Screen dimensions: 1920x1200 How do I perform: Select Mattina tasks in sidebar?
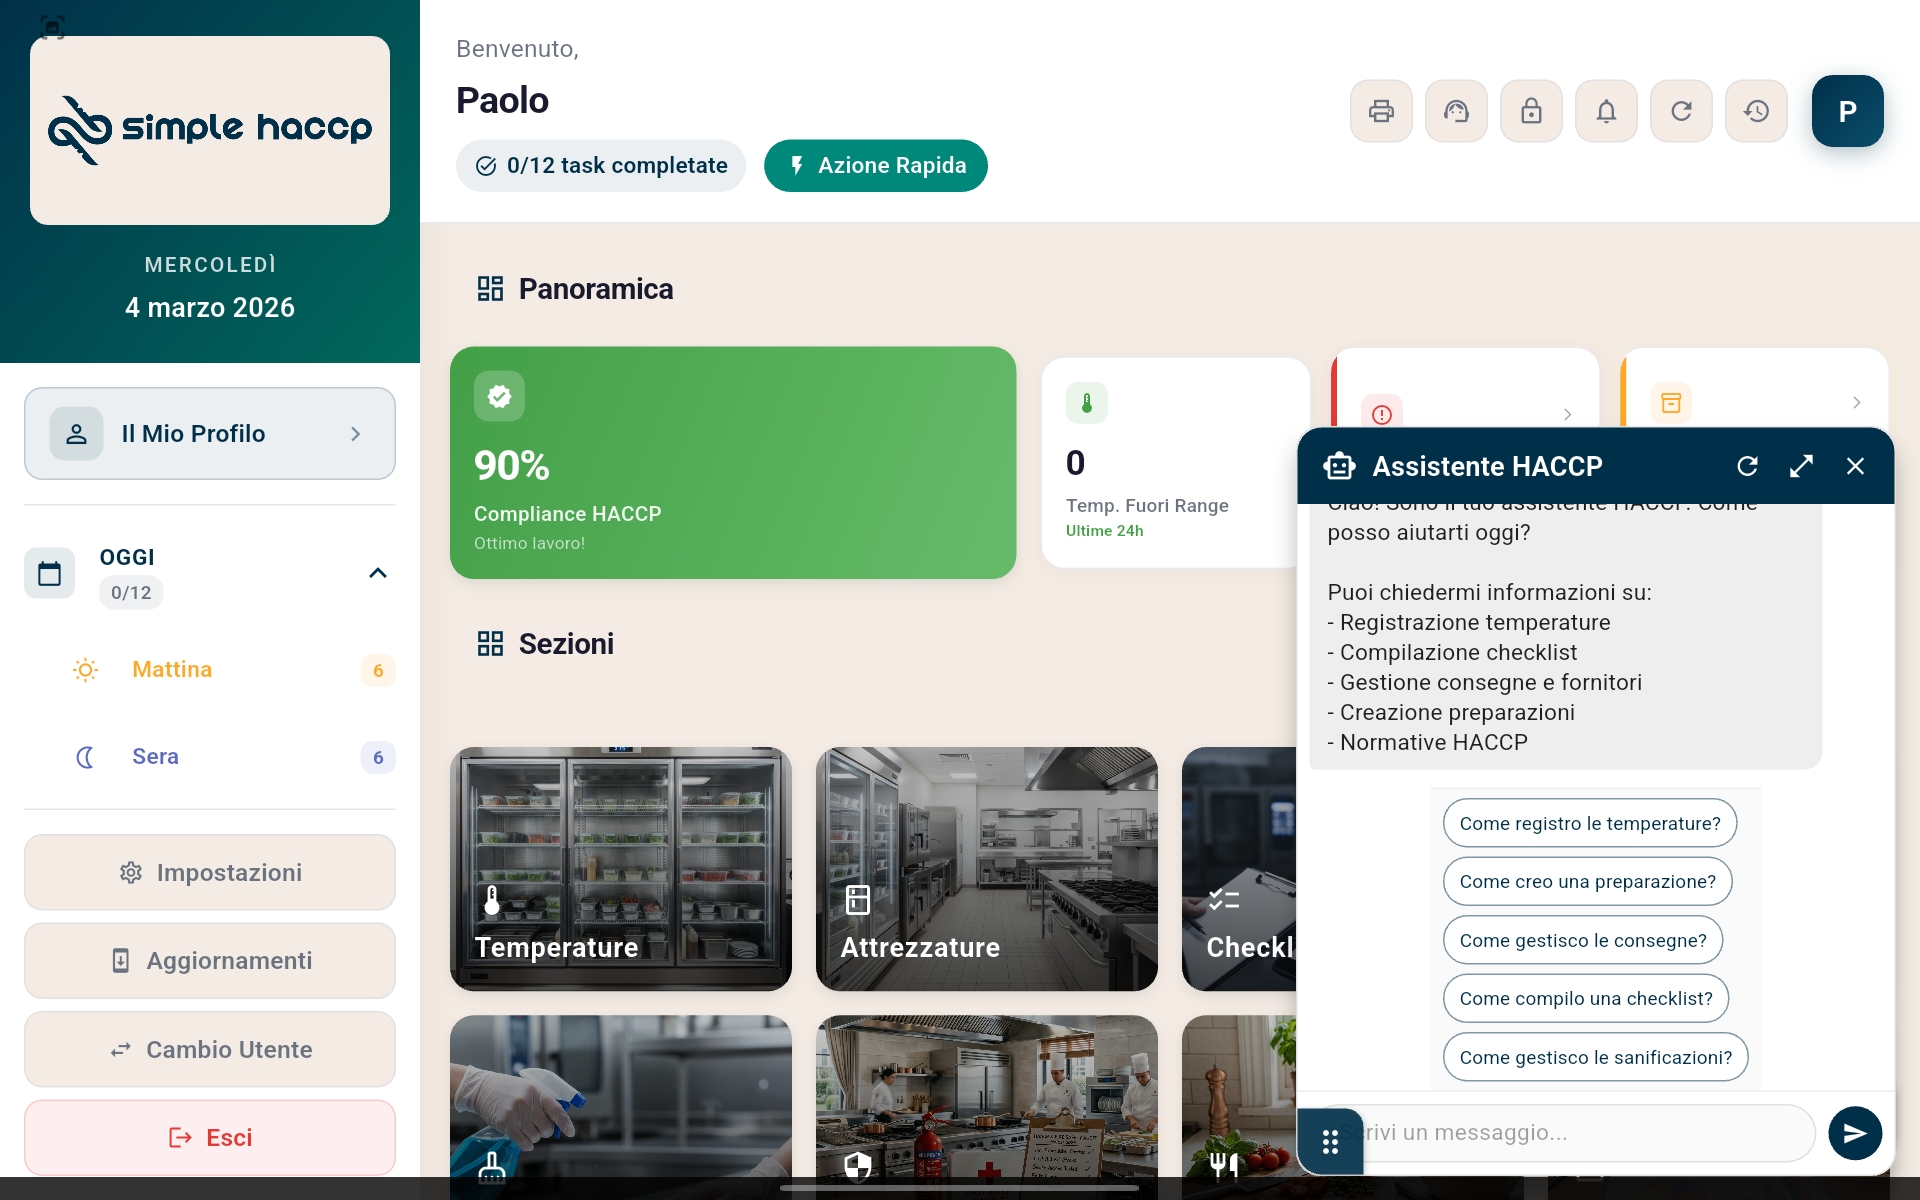[172, 670]
